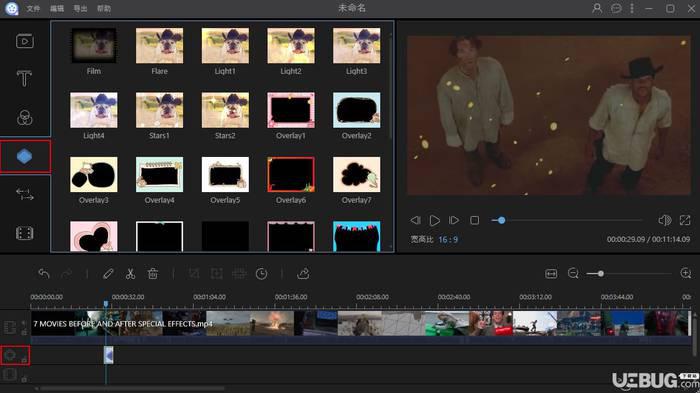Open the 16:9 aspect ratio dropdown
Screen dimensions: 700x393
[x=448, y=240]
